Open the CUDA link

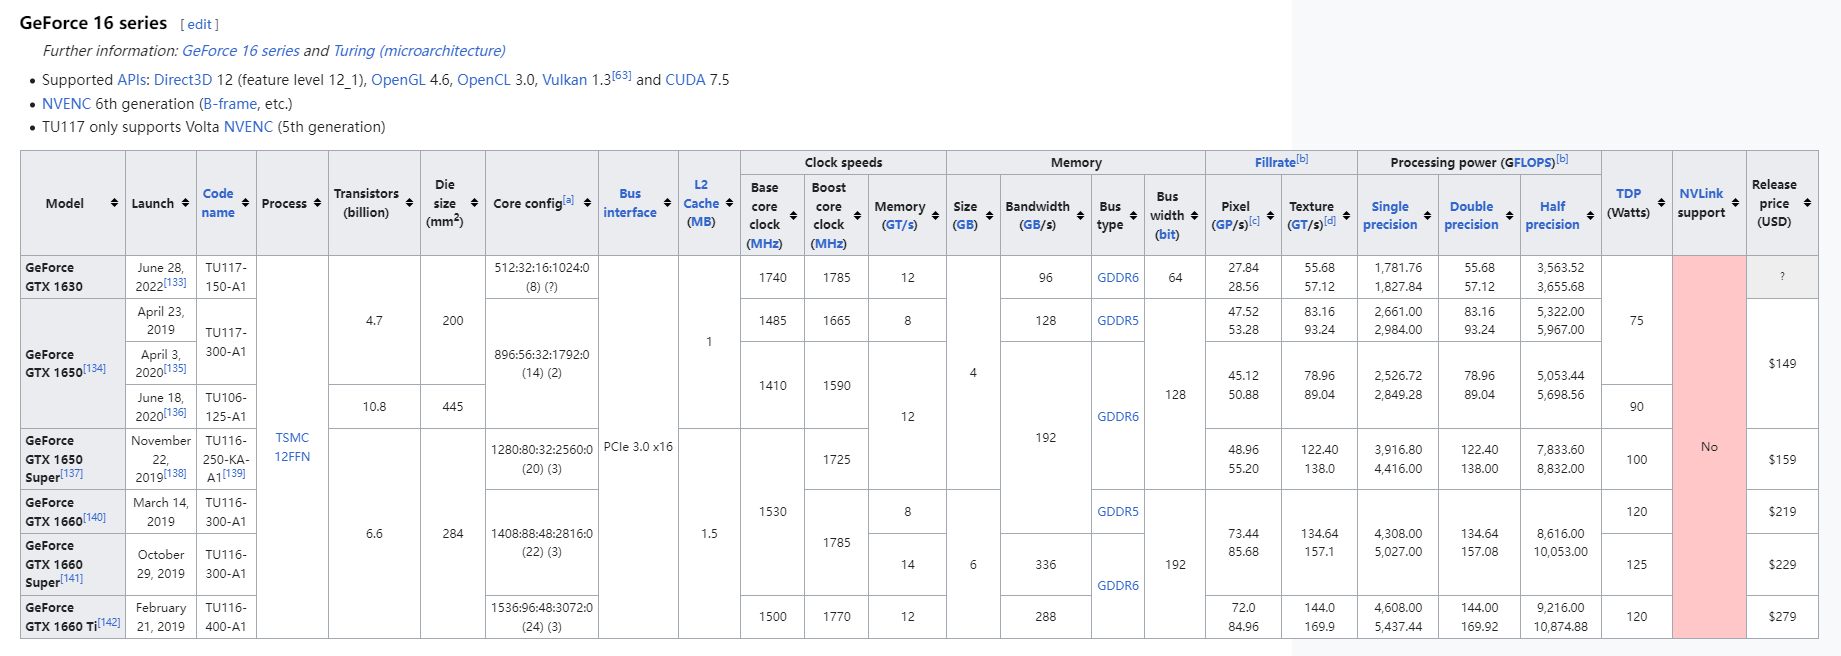685,80
